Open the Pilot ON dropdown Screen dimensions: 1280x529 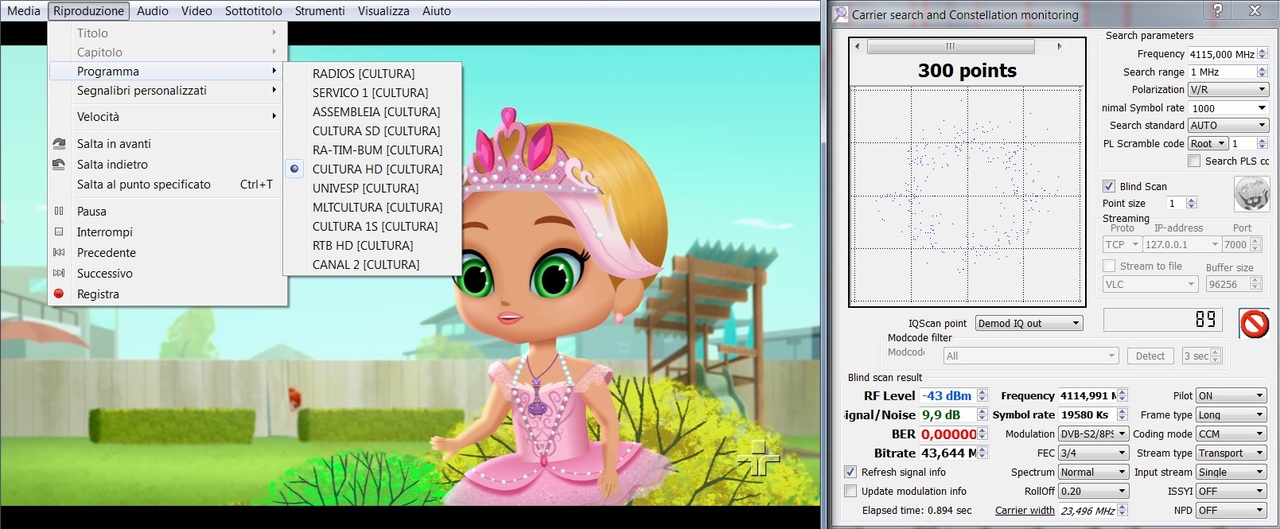pos(1231,396)
